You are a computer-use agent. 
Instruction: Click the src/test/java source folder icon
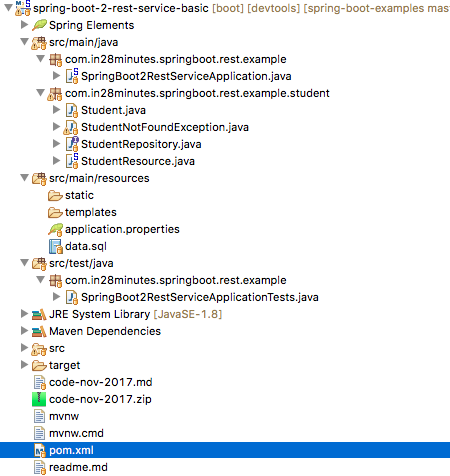tap(39, 264)
